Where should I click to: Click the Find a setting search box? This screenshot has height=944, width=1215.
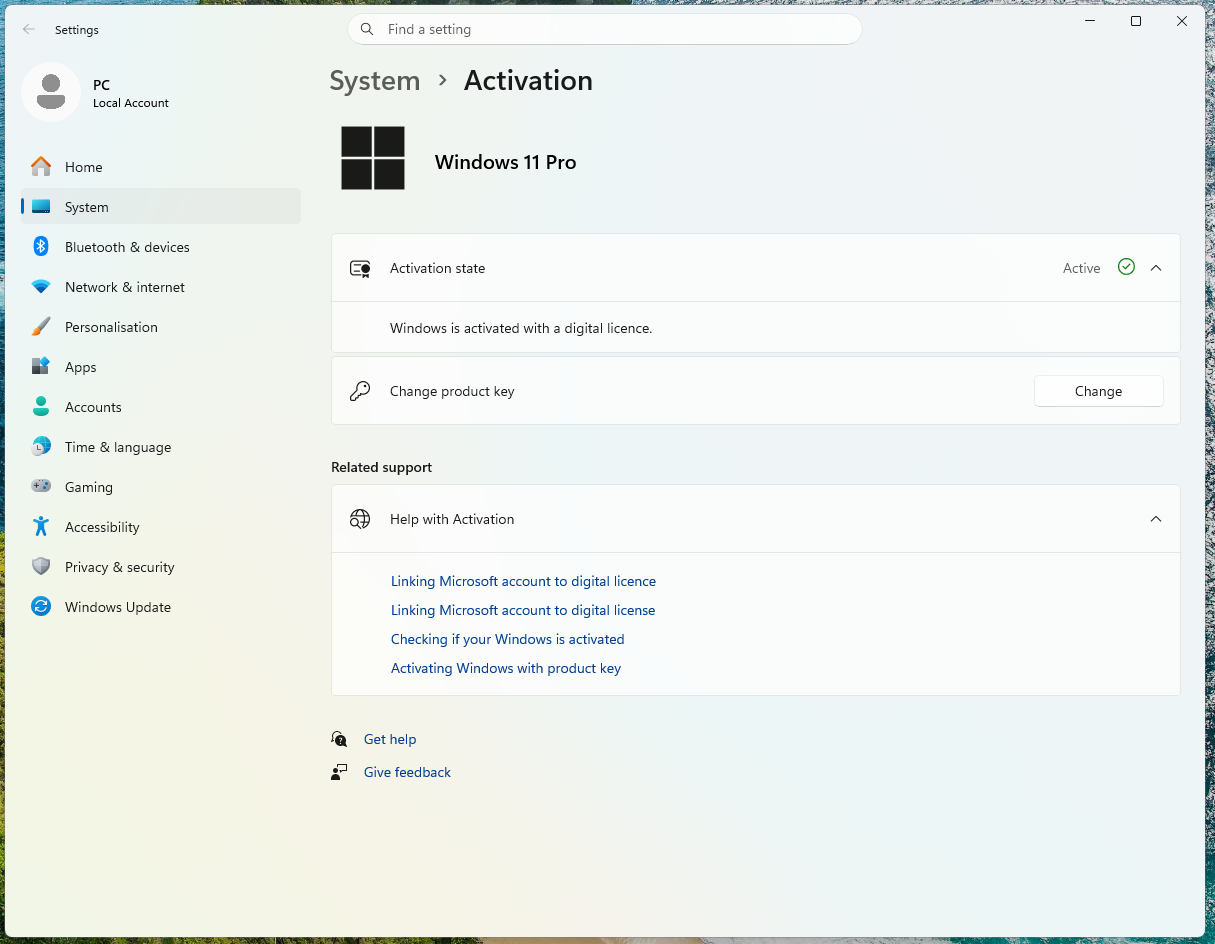coord(605,29)
